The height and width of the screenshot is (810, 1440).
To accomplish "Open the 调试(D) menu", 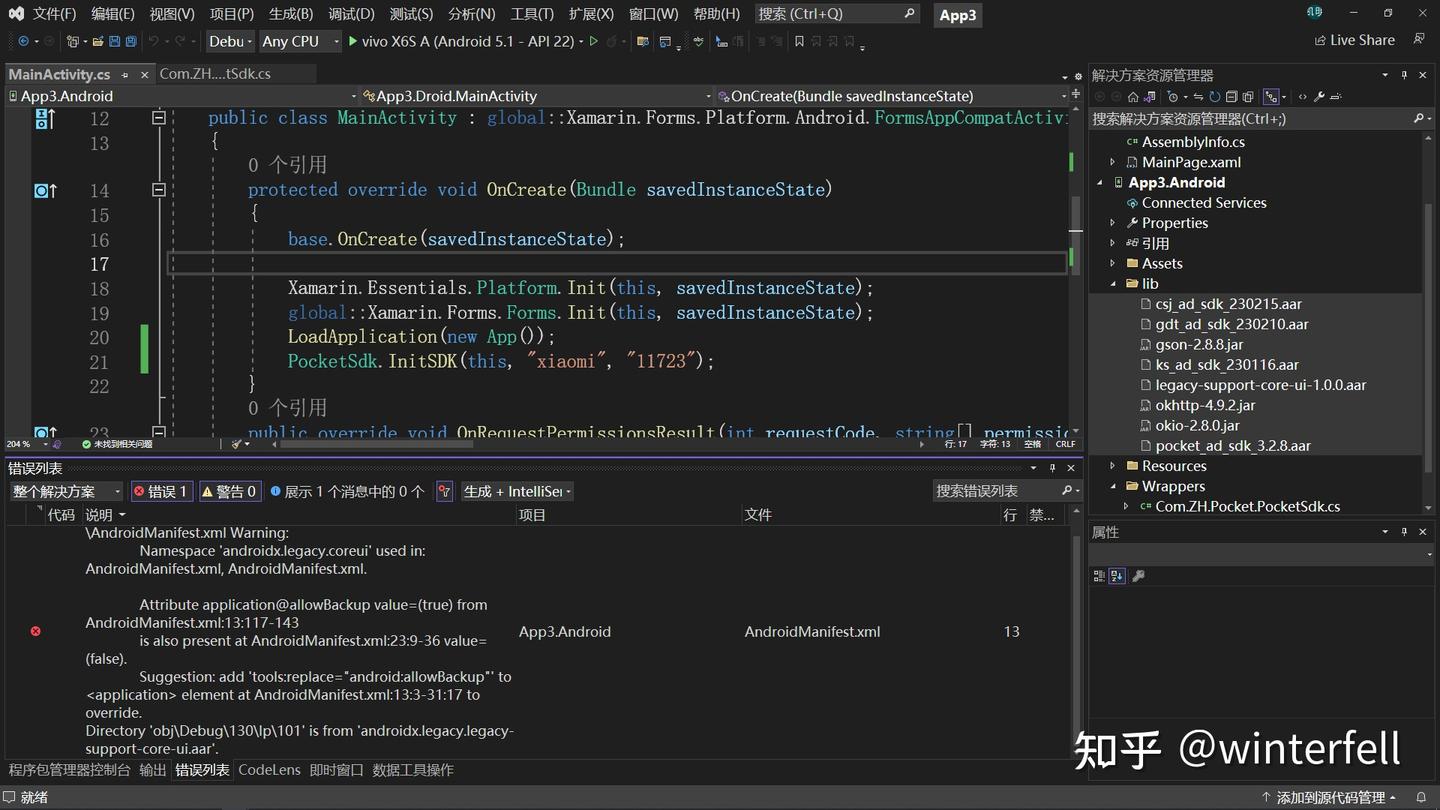I will (351, 14).
